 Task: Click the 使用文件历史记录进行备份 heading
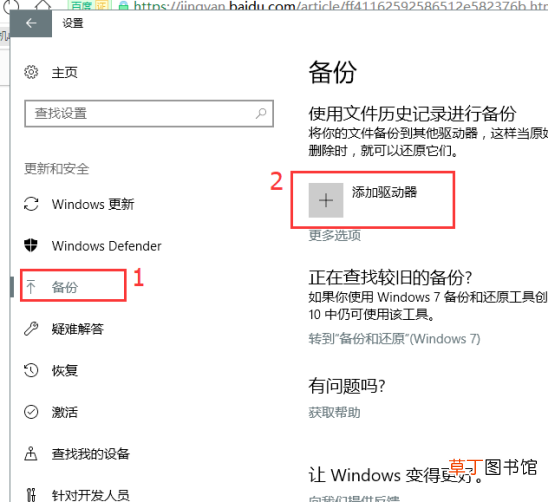(412, 114)
